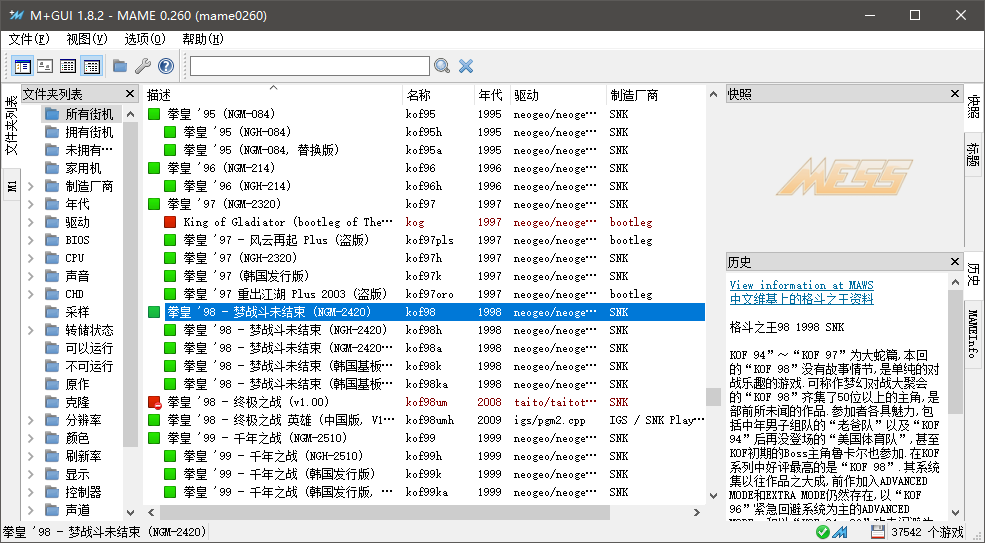Focus the game search input field
The image size is (985, 543).
pos(310,66)
